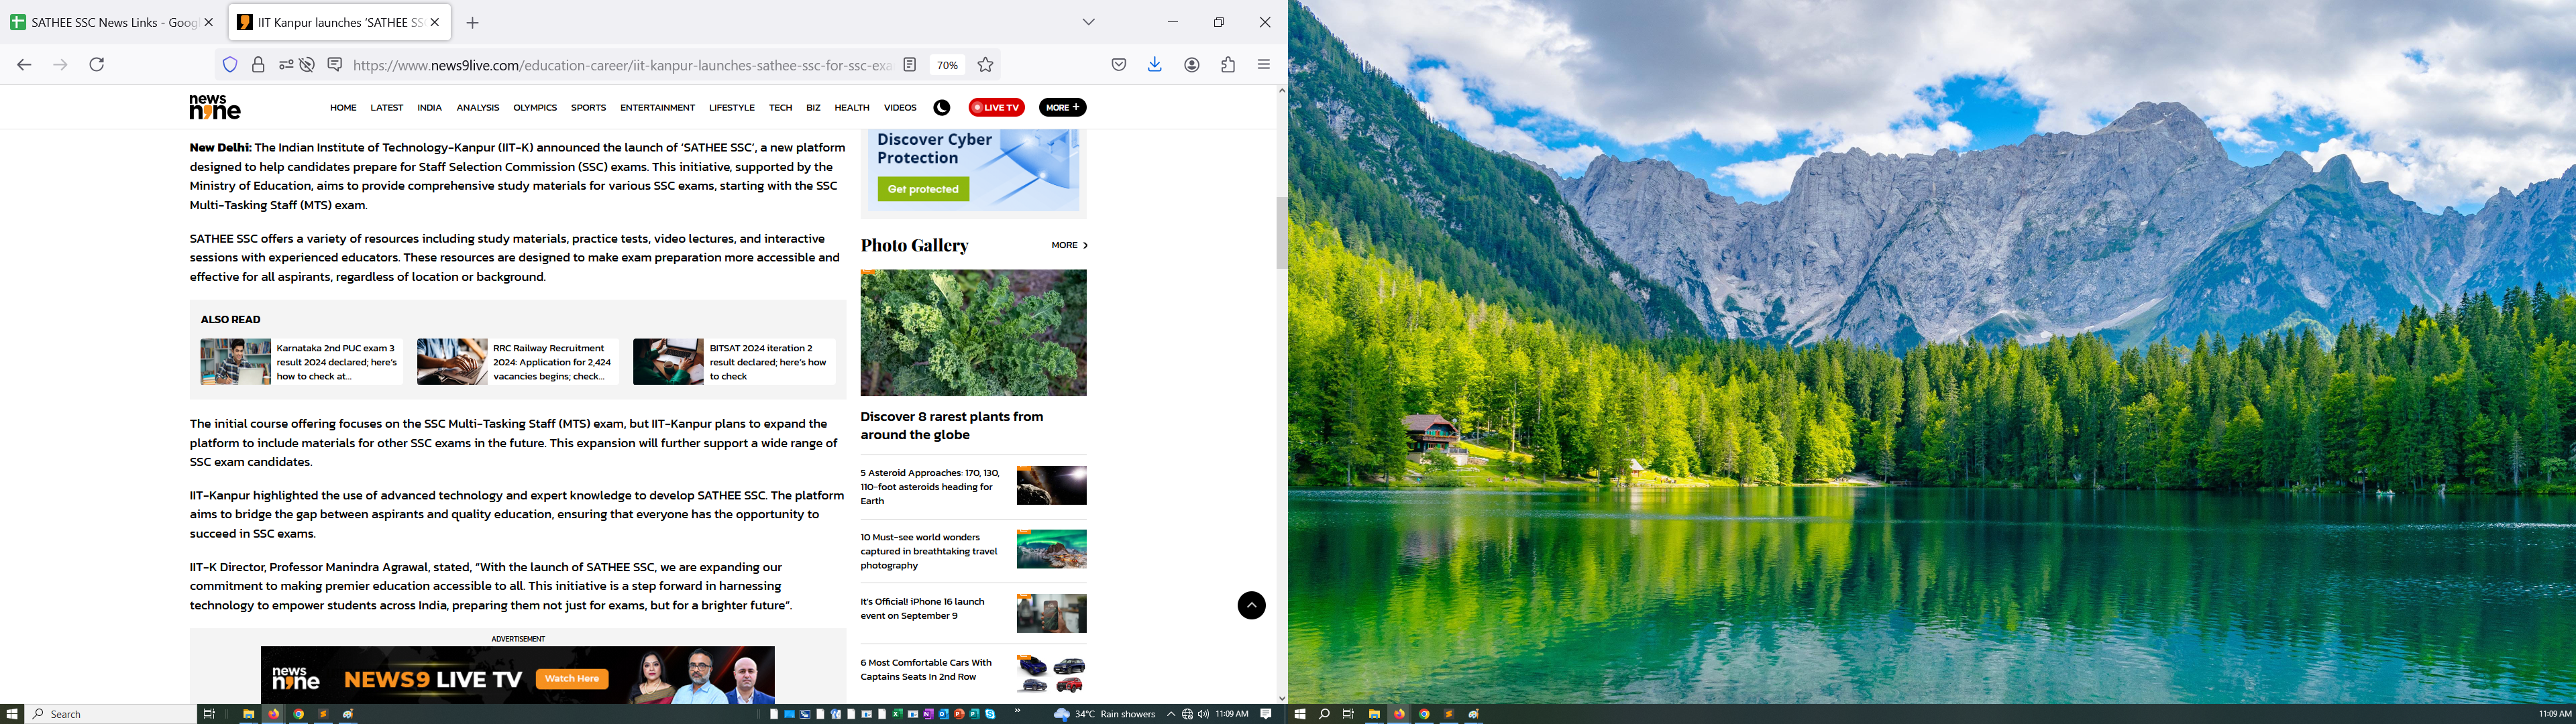Image resolution: width=2576 pixels, height=724 pixels.
Task: Open the TECH nav item
Action: pyautogui.click(x=780, y=108)
